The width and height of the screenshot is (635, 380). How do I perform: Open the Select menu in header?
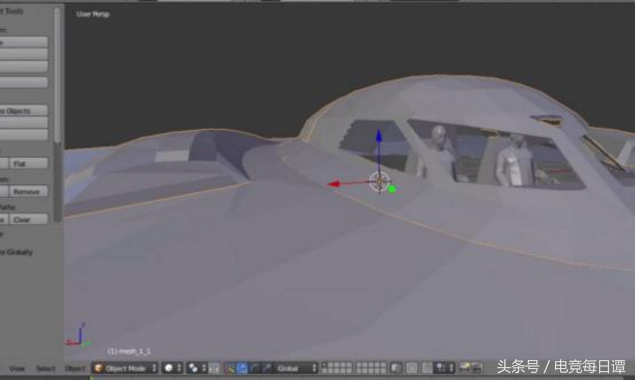coord(45,368)
